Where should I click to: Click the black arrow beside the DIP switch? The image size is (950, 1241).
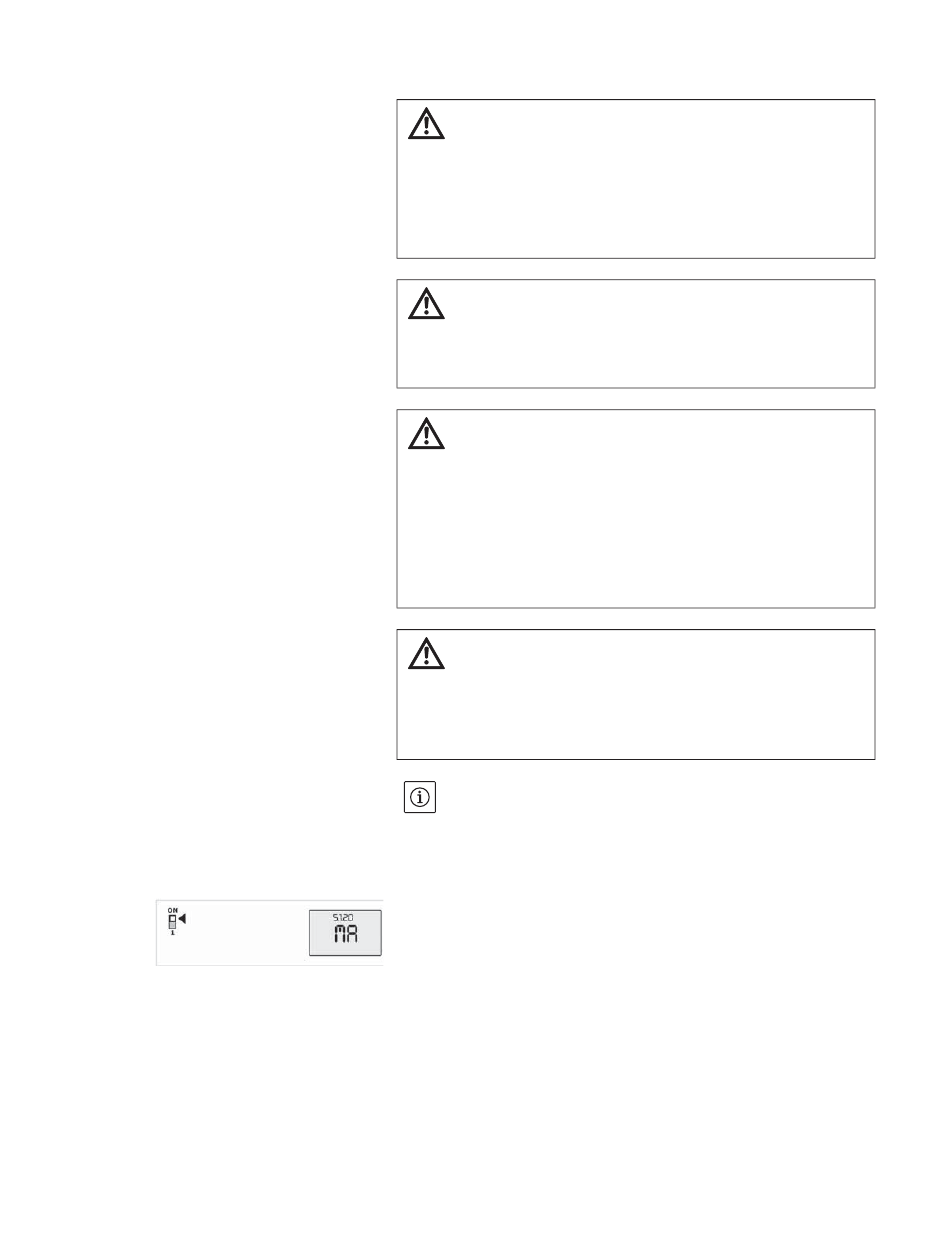click(182, 919)
